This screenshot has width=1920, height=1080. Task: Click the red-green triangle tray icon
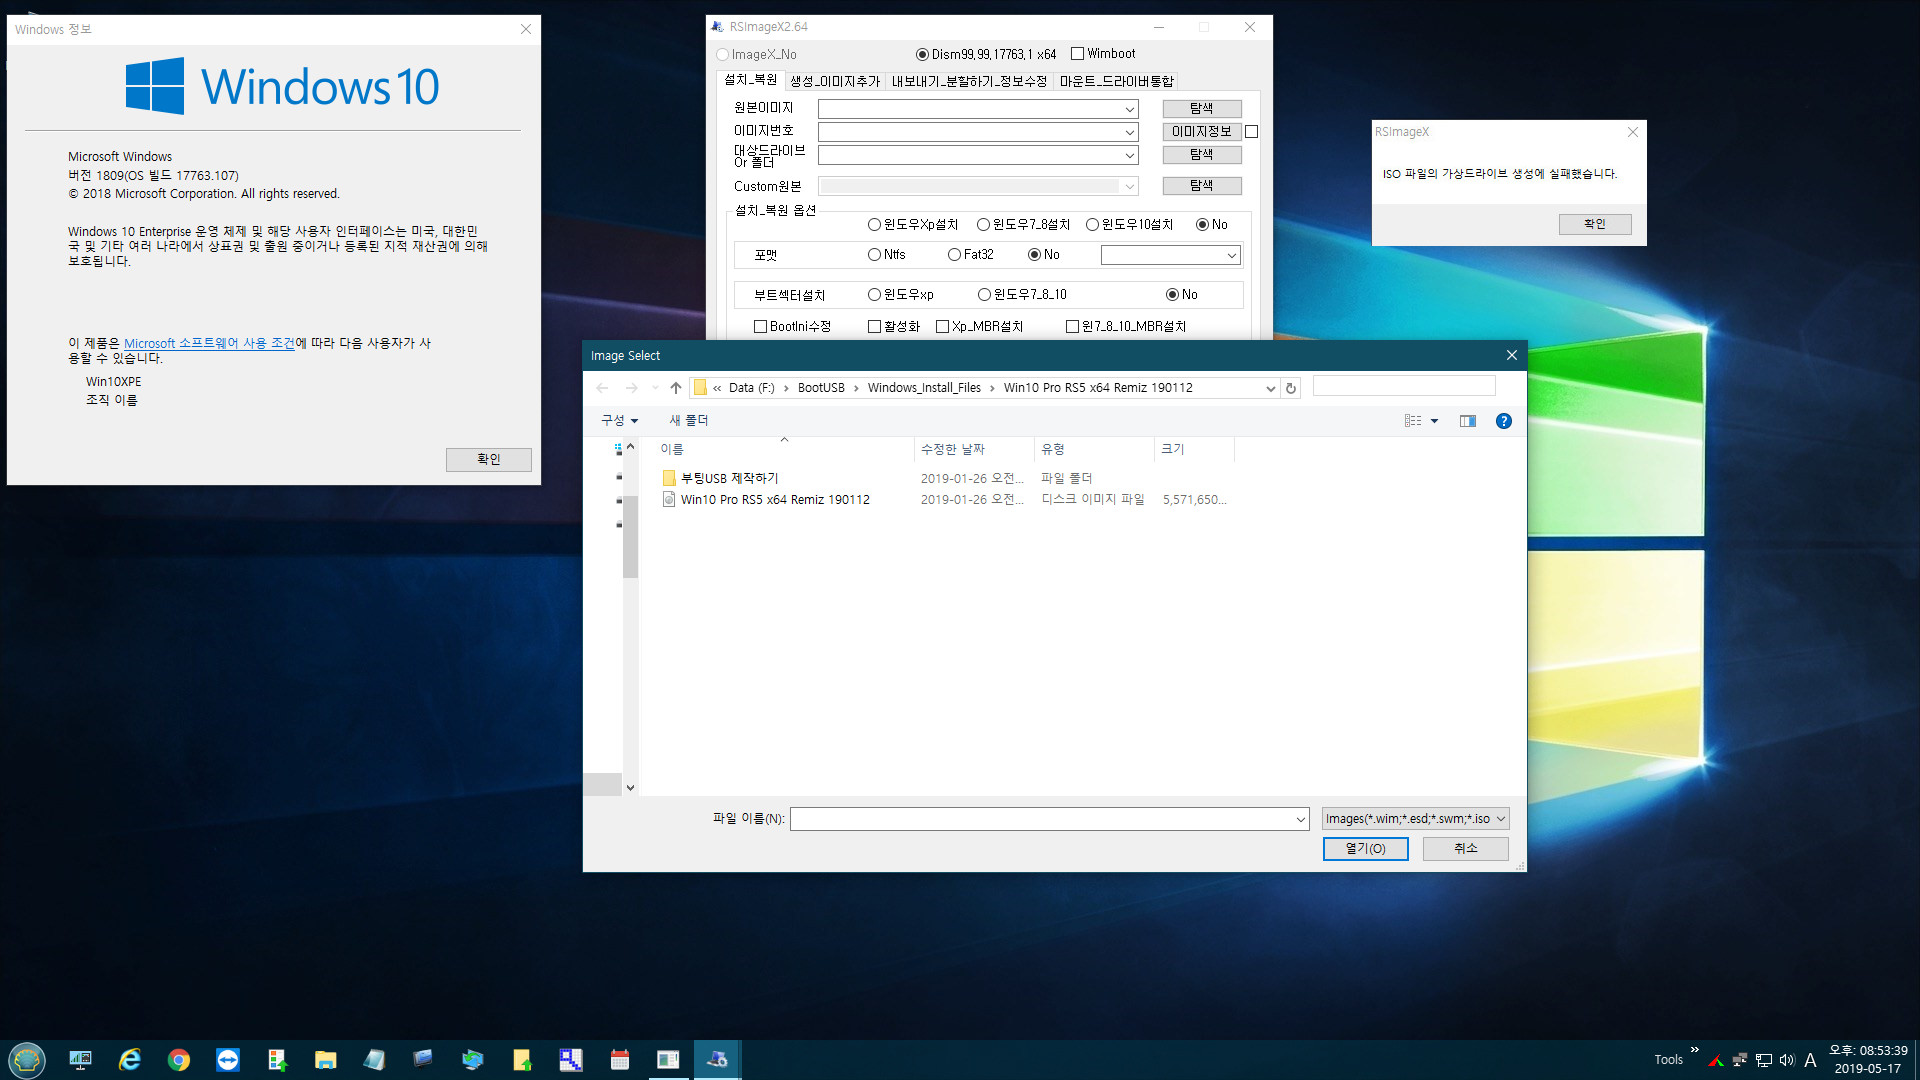pos(1716,1060)
